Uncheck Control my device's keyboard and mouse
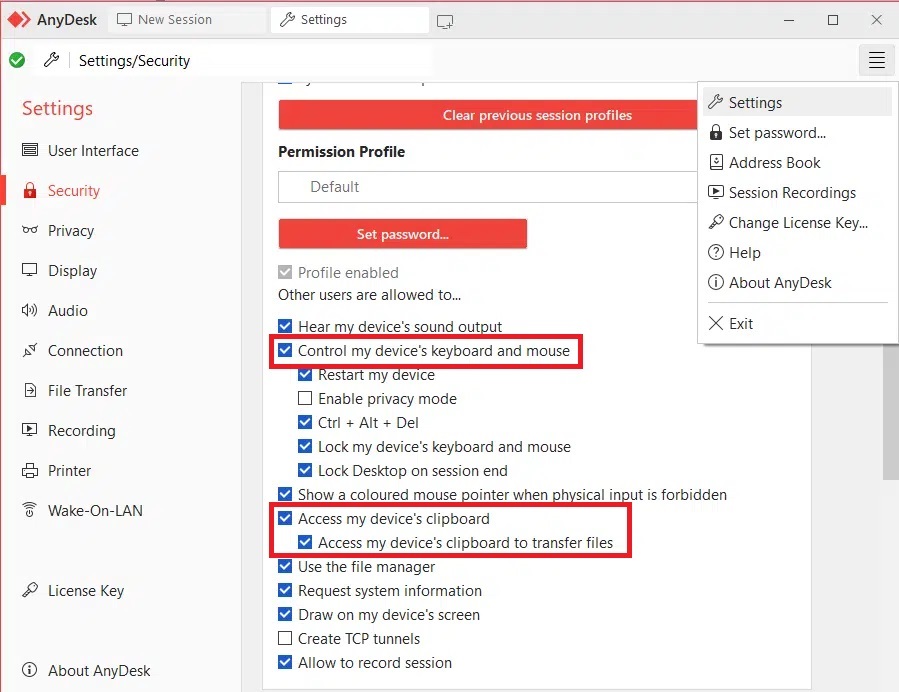Image resolution: width=899 pixels, height=692 pixels. pyautogui.click(x=285, y=350)
